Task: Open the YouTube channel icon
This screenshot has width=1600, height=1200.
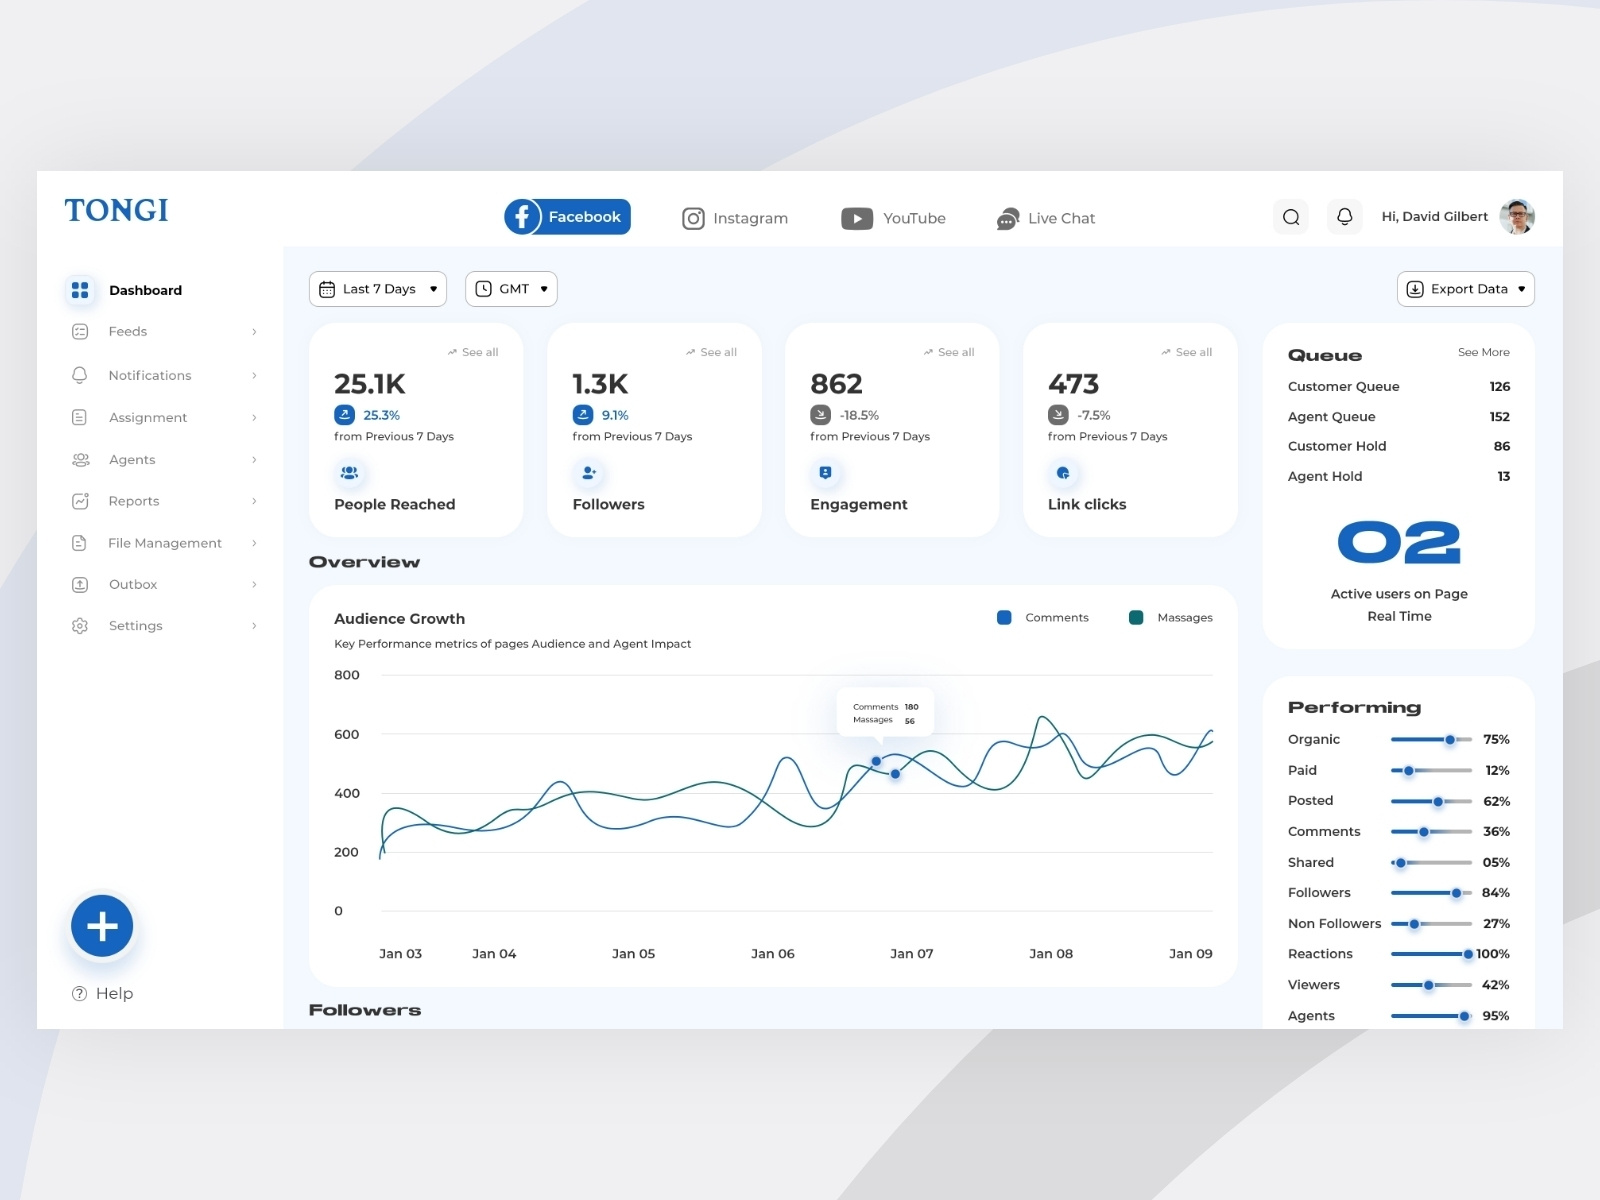Action: tap(857, 218)
